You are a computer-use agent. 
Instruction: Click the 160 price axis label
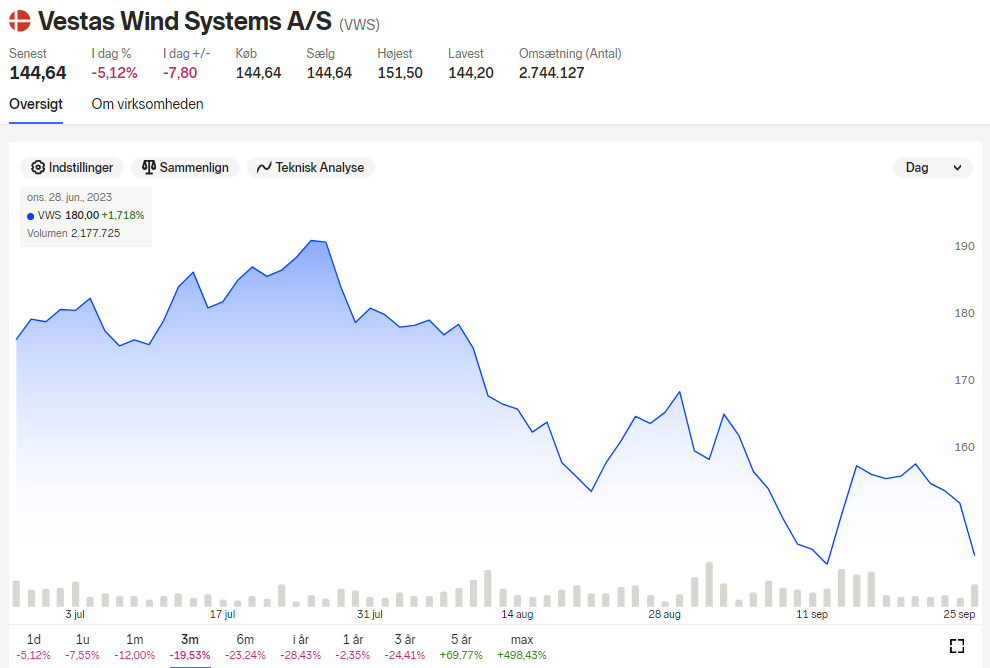pos(964,447)
